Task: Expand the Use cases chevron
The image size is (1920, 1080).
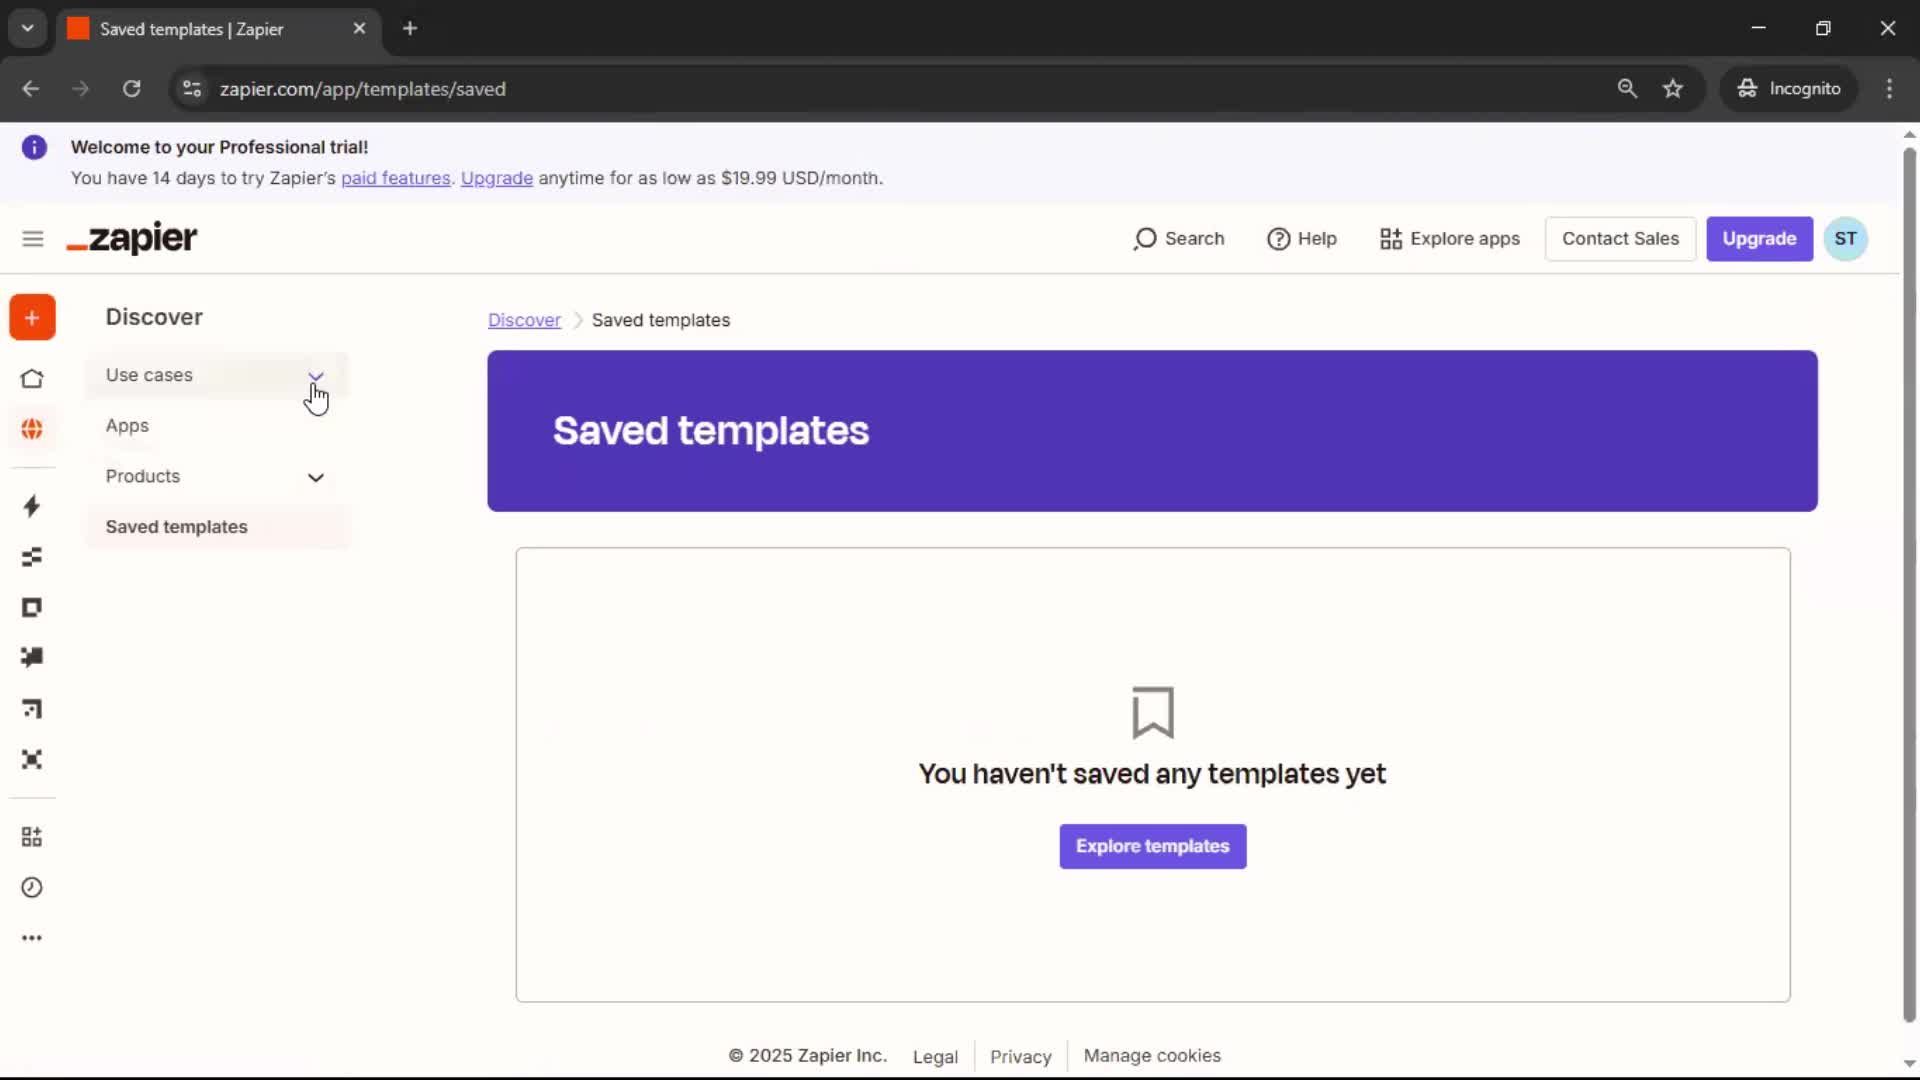Action: 316,376
